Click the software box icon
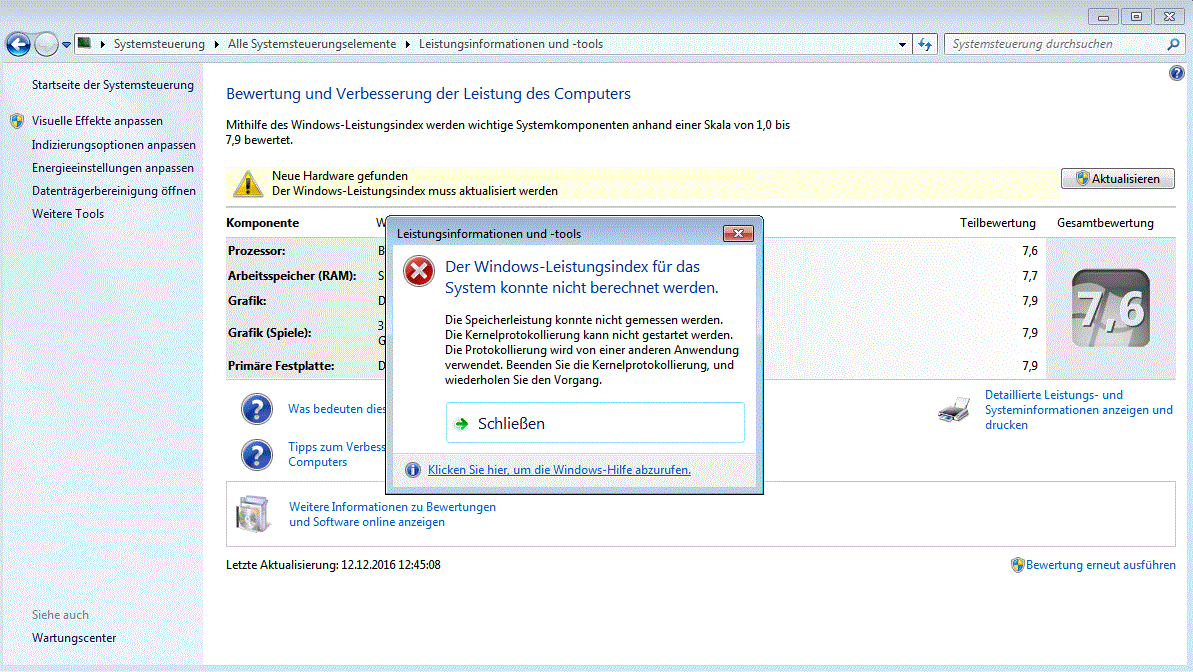The width and height of the screenshot is (1193, 672). click(252, 513)
